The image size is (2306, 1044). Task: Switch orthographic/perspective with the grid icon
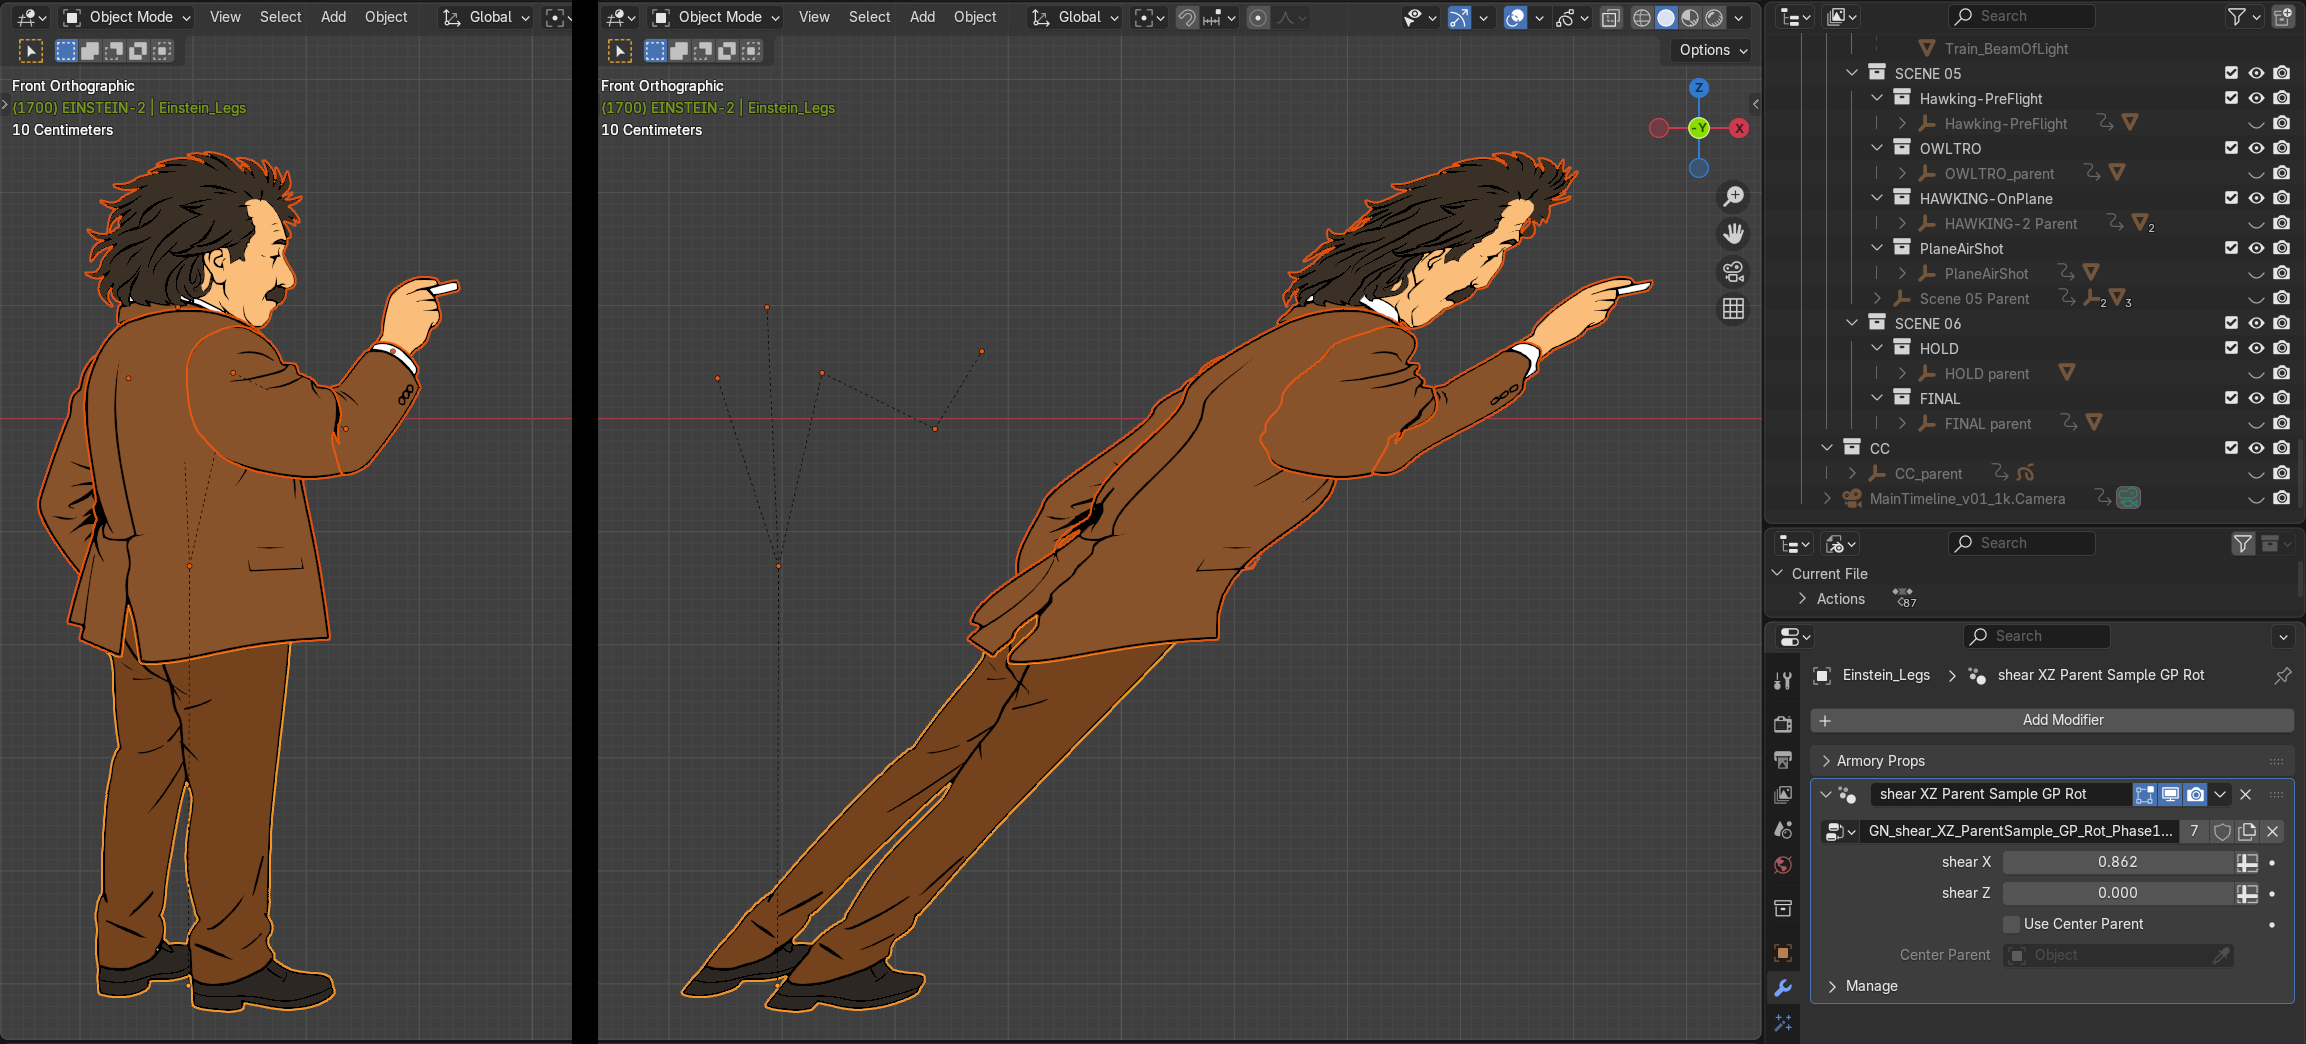coord(1733,310)
